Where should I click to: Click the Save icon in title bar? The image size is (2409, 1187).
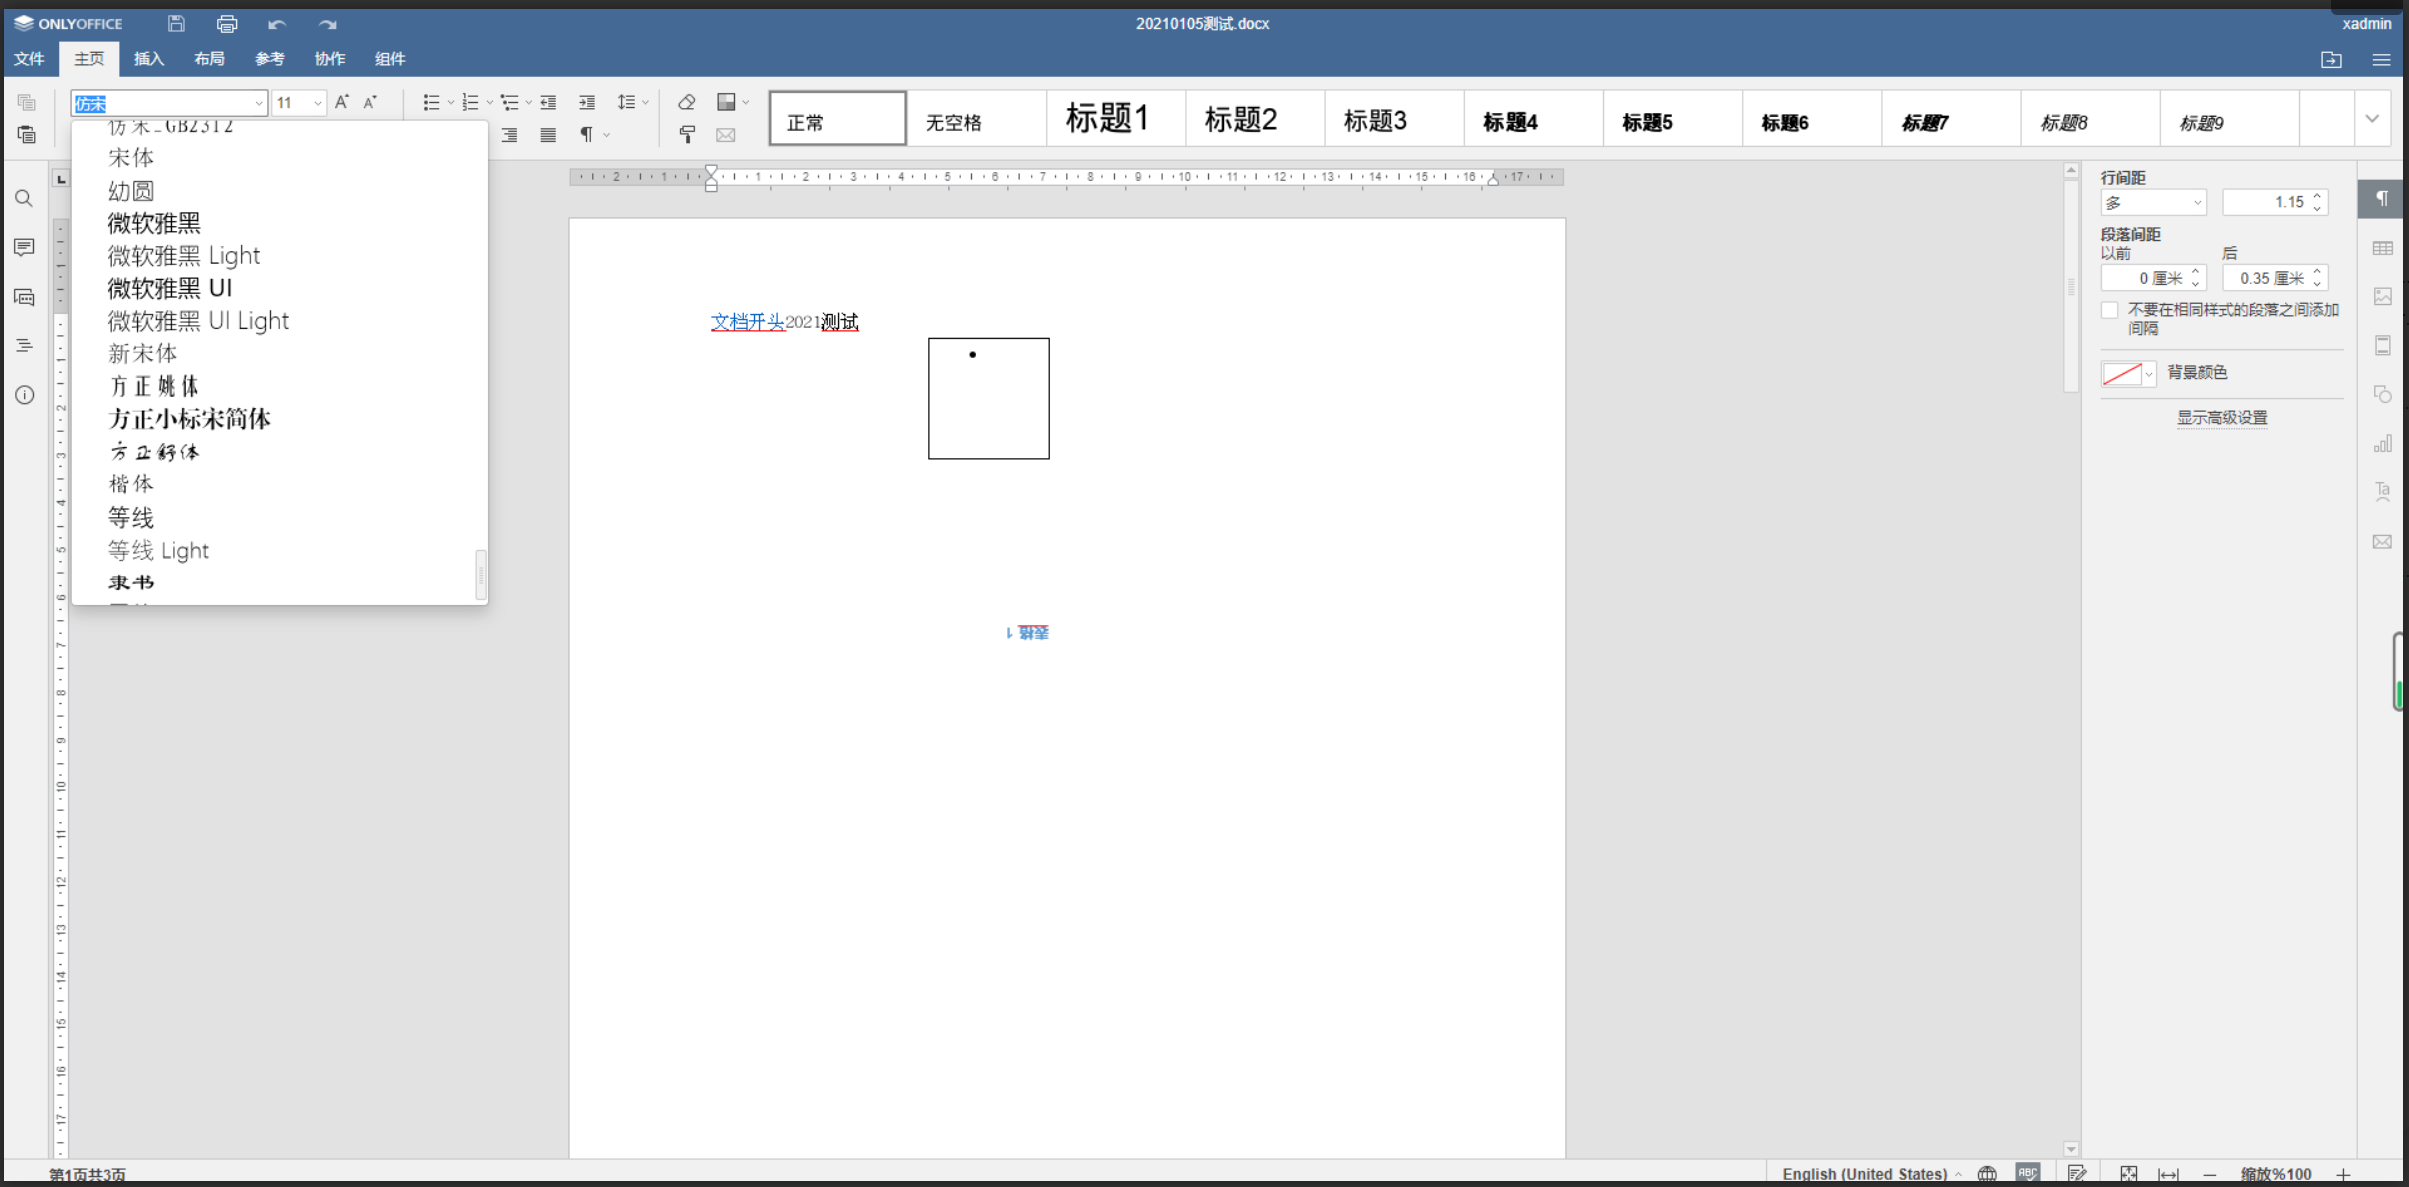tap(176, 23)
